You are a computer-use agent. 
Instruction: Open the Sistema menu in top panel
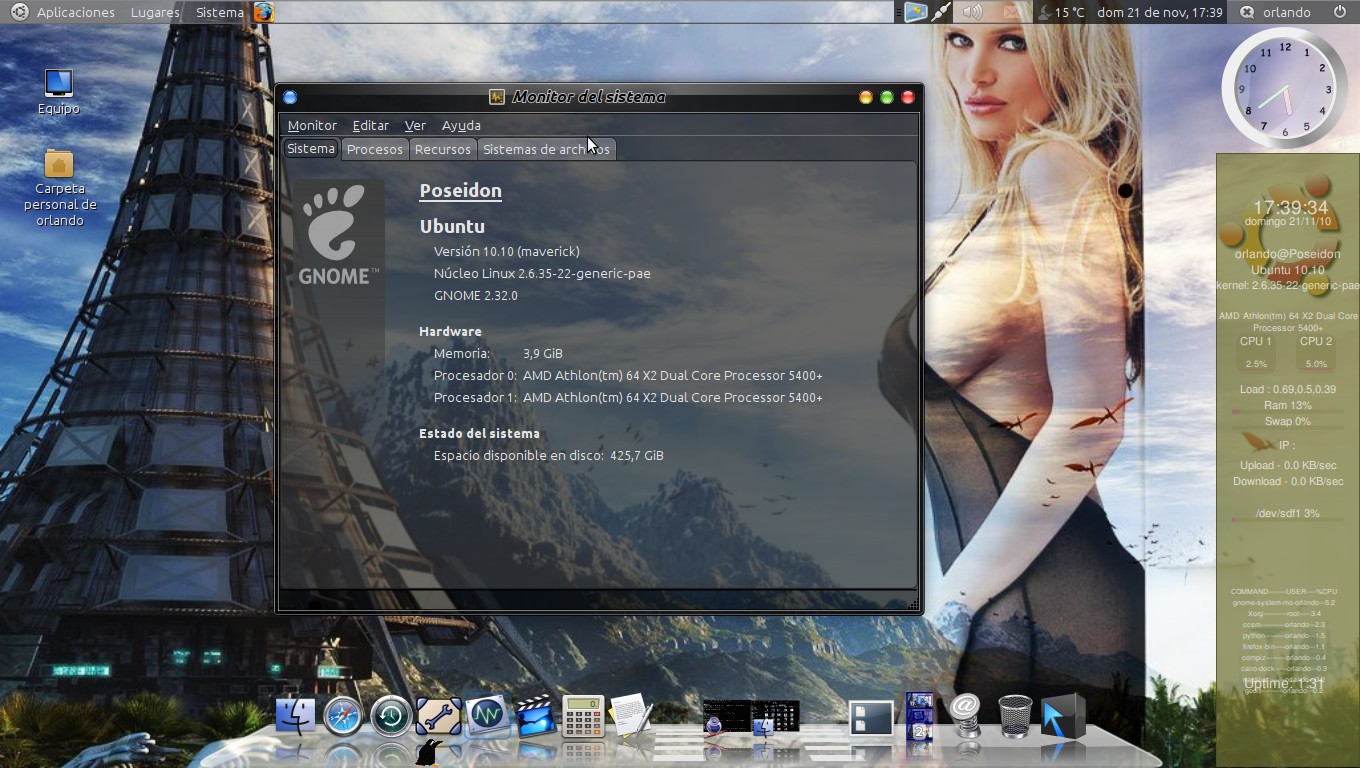[219, 12]
